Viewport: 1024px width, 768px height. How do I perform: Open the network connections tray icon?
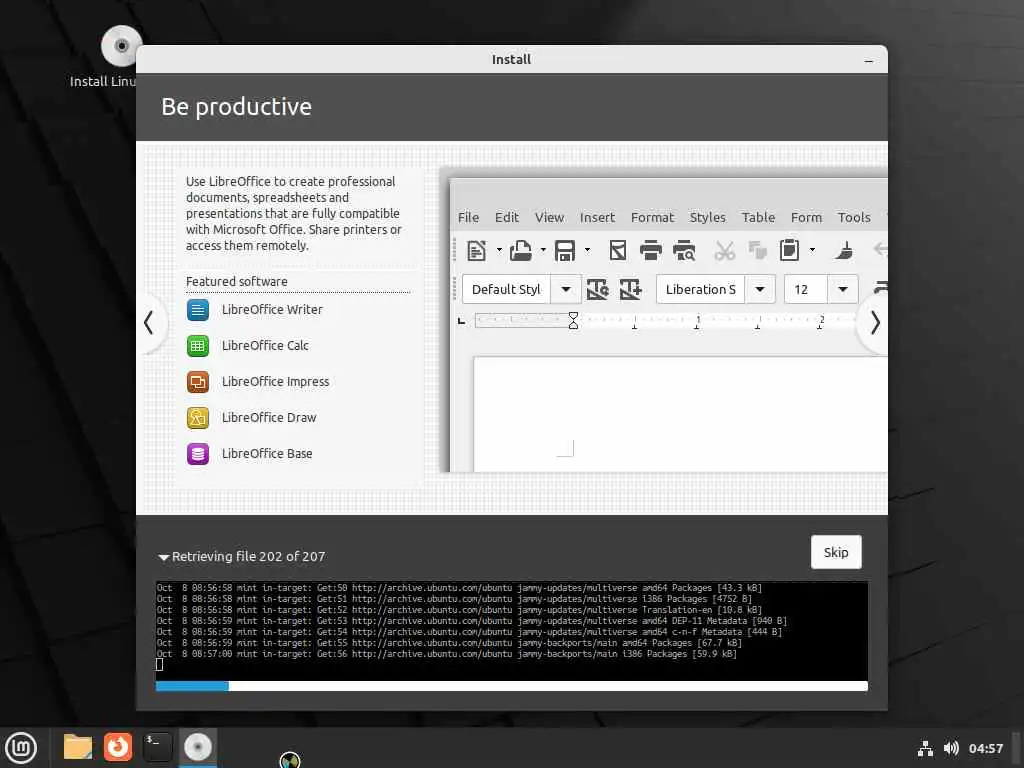tap(925, 748)
